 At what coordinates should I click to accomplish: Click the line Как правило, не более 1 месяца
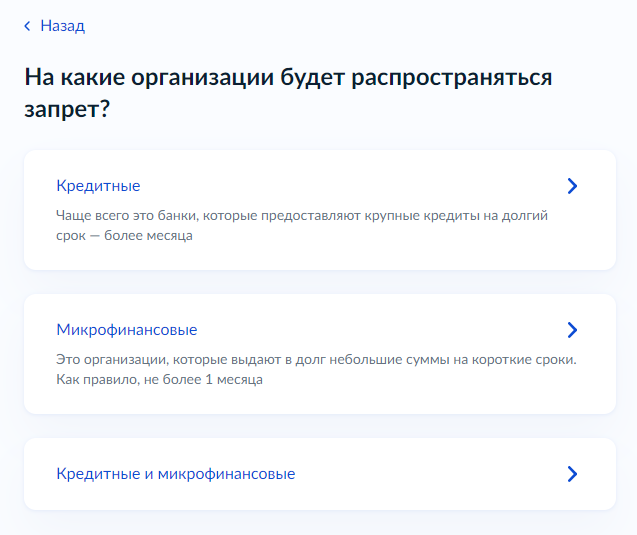click(x=159, y=380)
